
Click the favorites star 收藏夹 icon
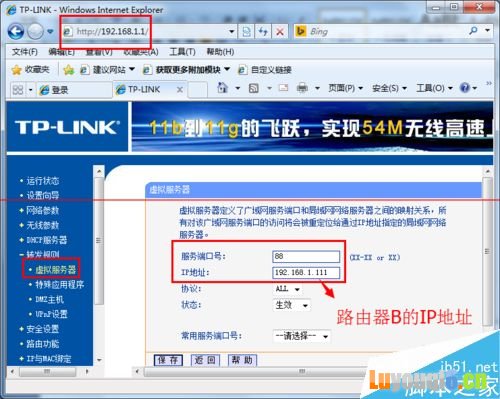(x=17, y=70)
